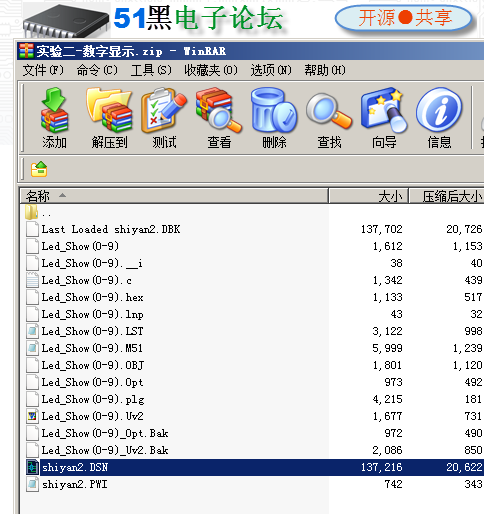Click the icon of Led_Show(0-9).plg

(x=32, y=399)
